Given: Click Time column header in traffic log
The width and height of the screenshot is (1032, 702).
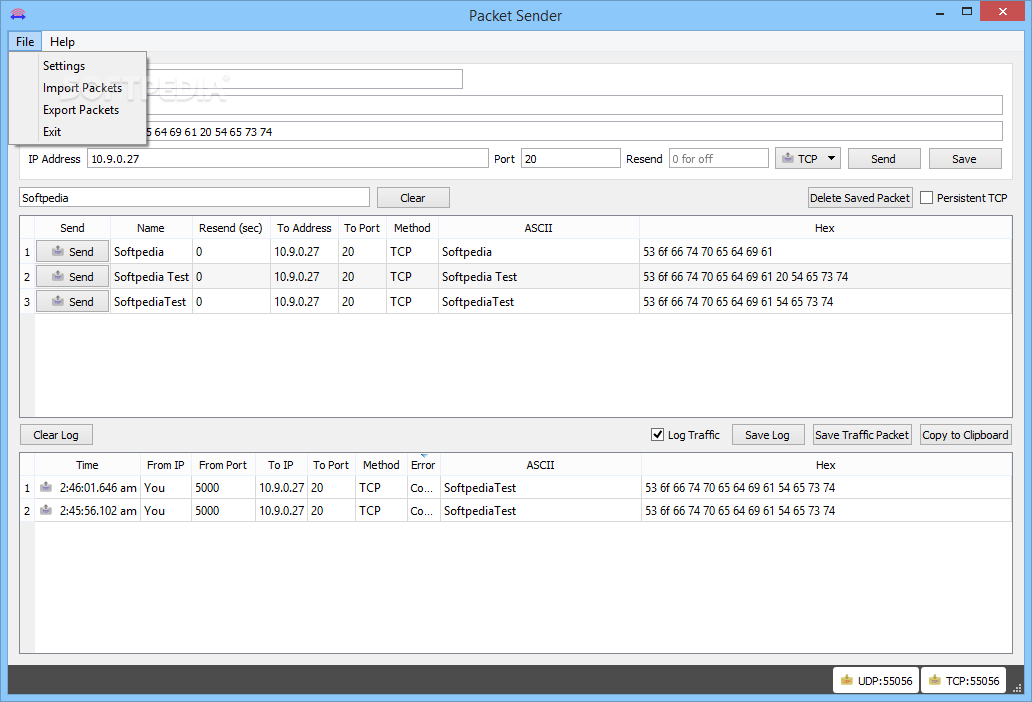Looking at the screenshot, I should click(x=87, y=464).
